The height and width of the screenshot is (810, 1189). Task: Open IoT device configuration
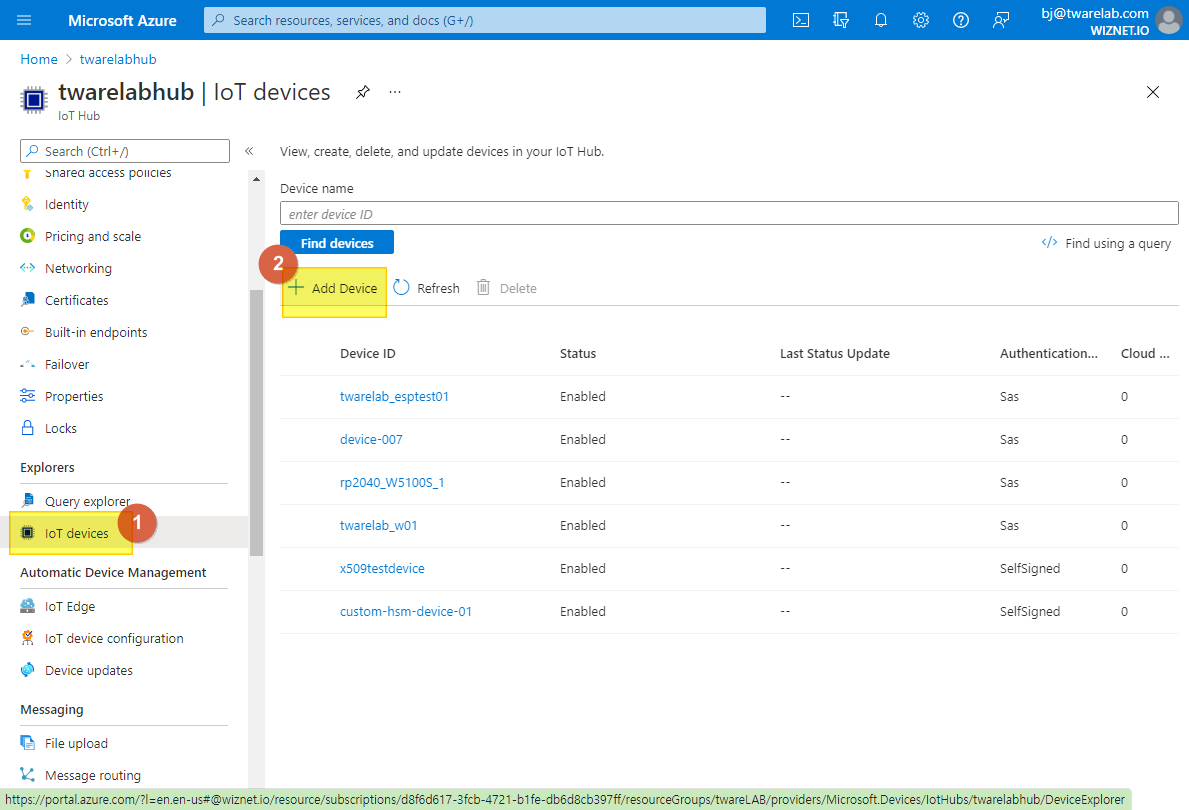114,638
